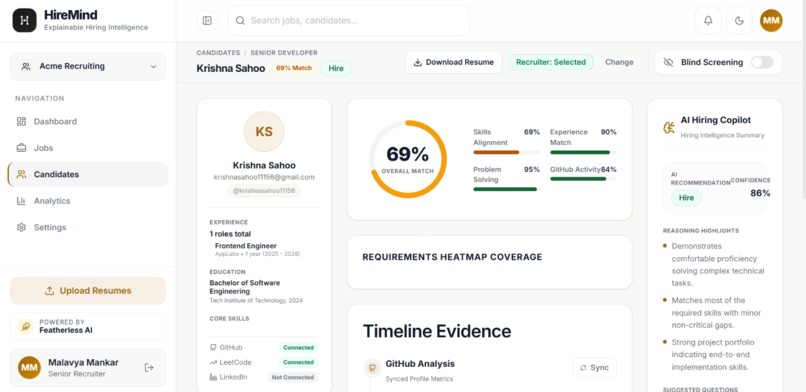Click the Skills Alignment progress bar
806x392 pixels.
[x=506, y=152]
